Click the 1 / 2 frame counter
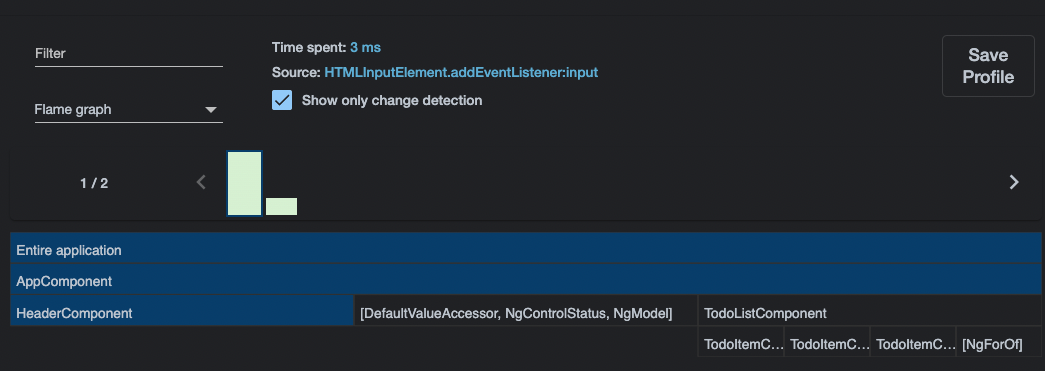 [x=94, y=183]
